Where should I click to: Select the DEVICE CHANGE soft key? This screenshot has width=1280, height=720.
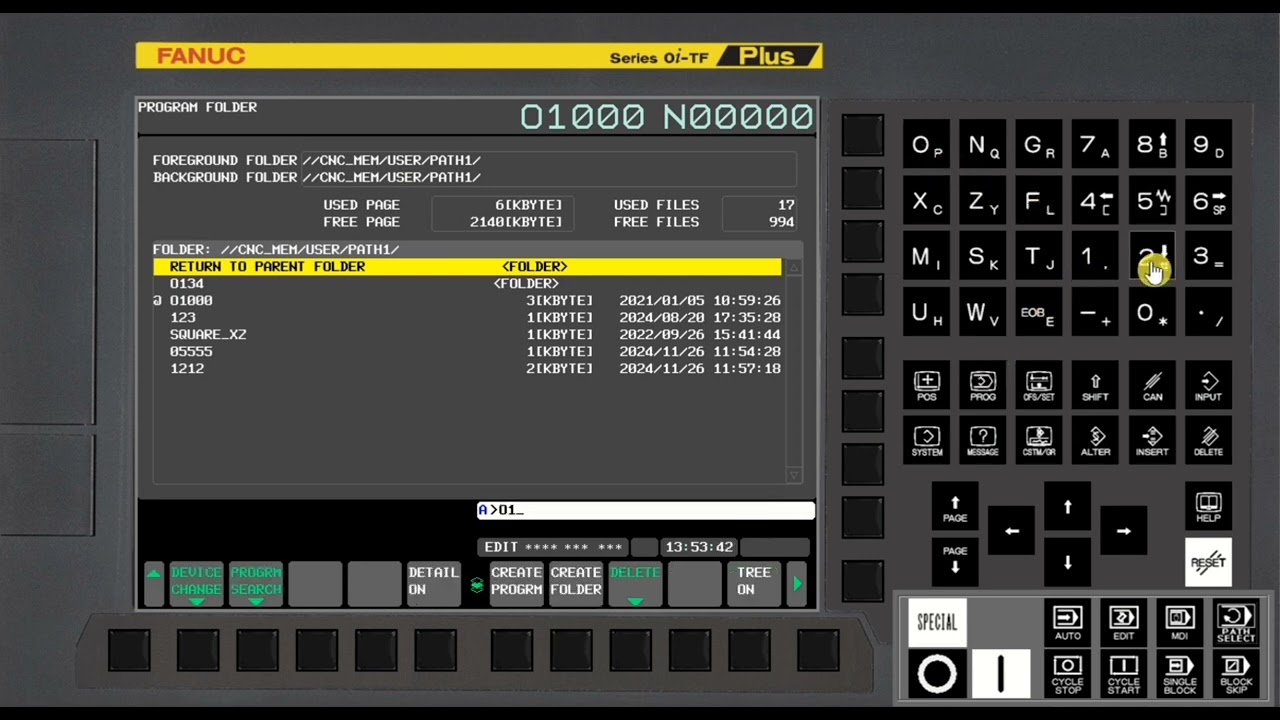coord(196,583)
